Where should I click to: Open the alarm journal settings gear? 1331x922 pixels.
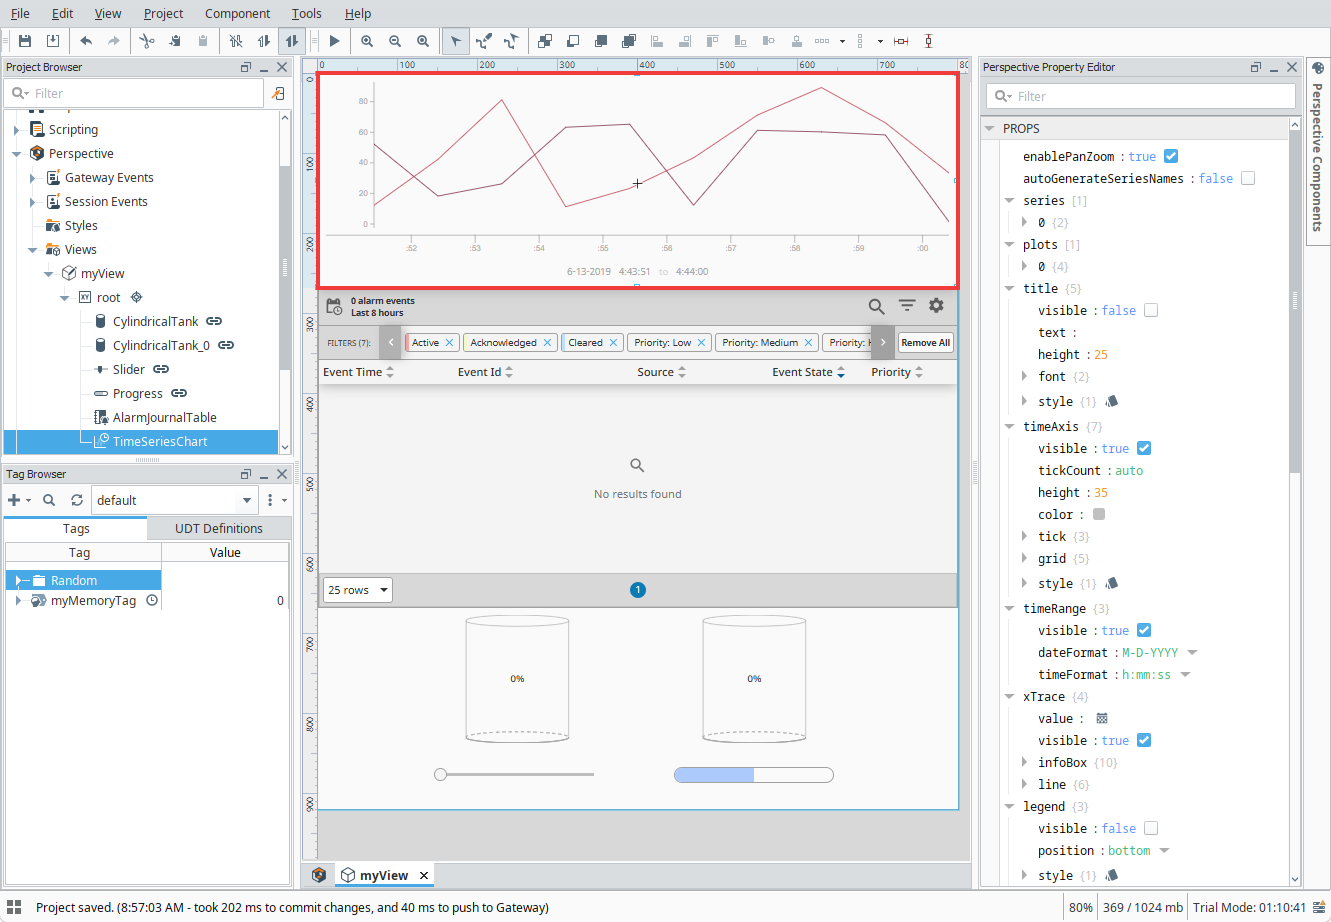tap(936, 306)
